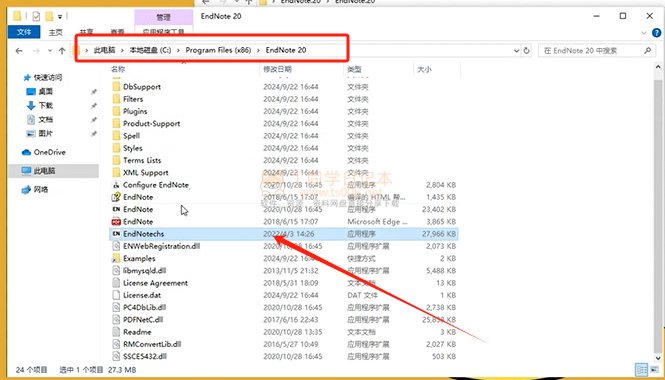The width and height of the screenshot is (665, 380).
Task: Click the vertical scrollbar of the file list
Action: (x=658, y=212)
